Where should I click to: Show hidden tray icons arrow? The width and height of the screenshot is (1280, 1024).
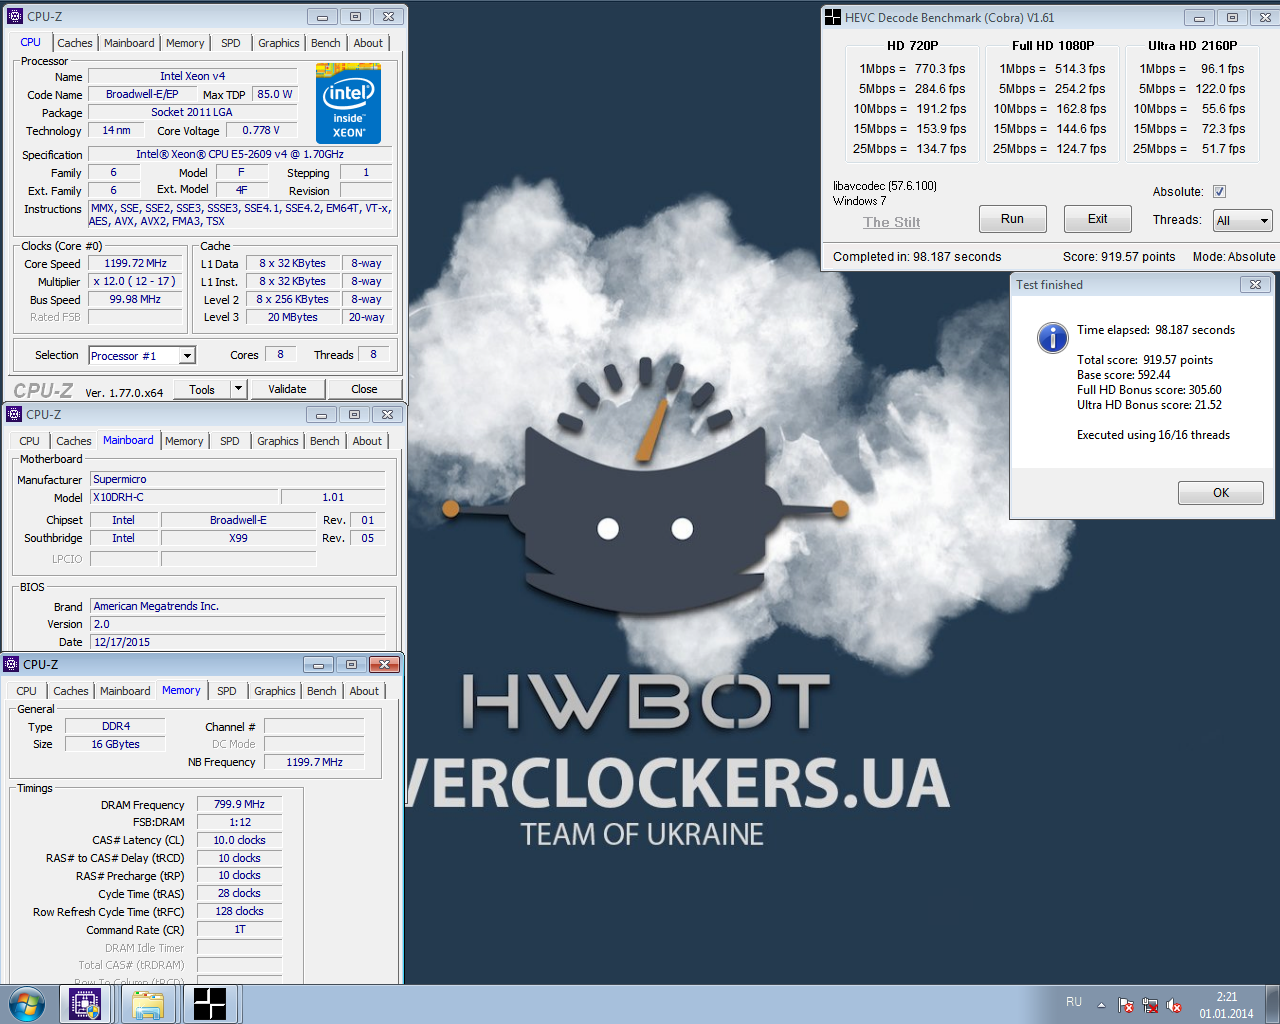1101,1004
